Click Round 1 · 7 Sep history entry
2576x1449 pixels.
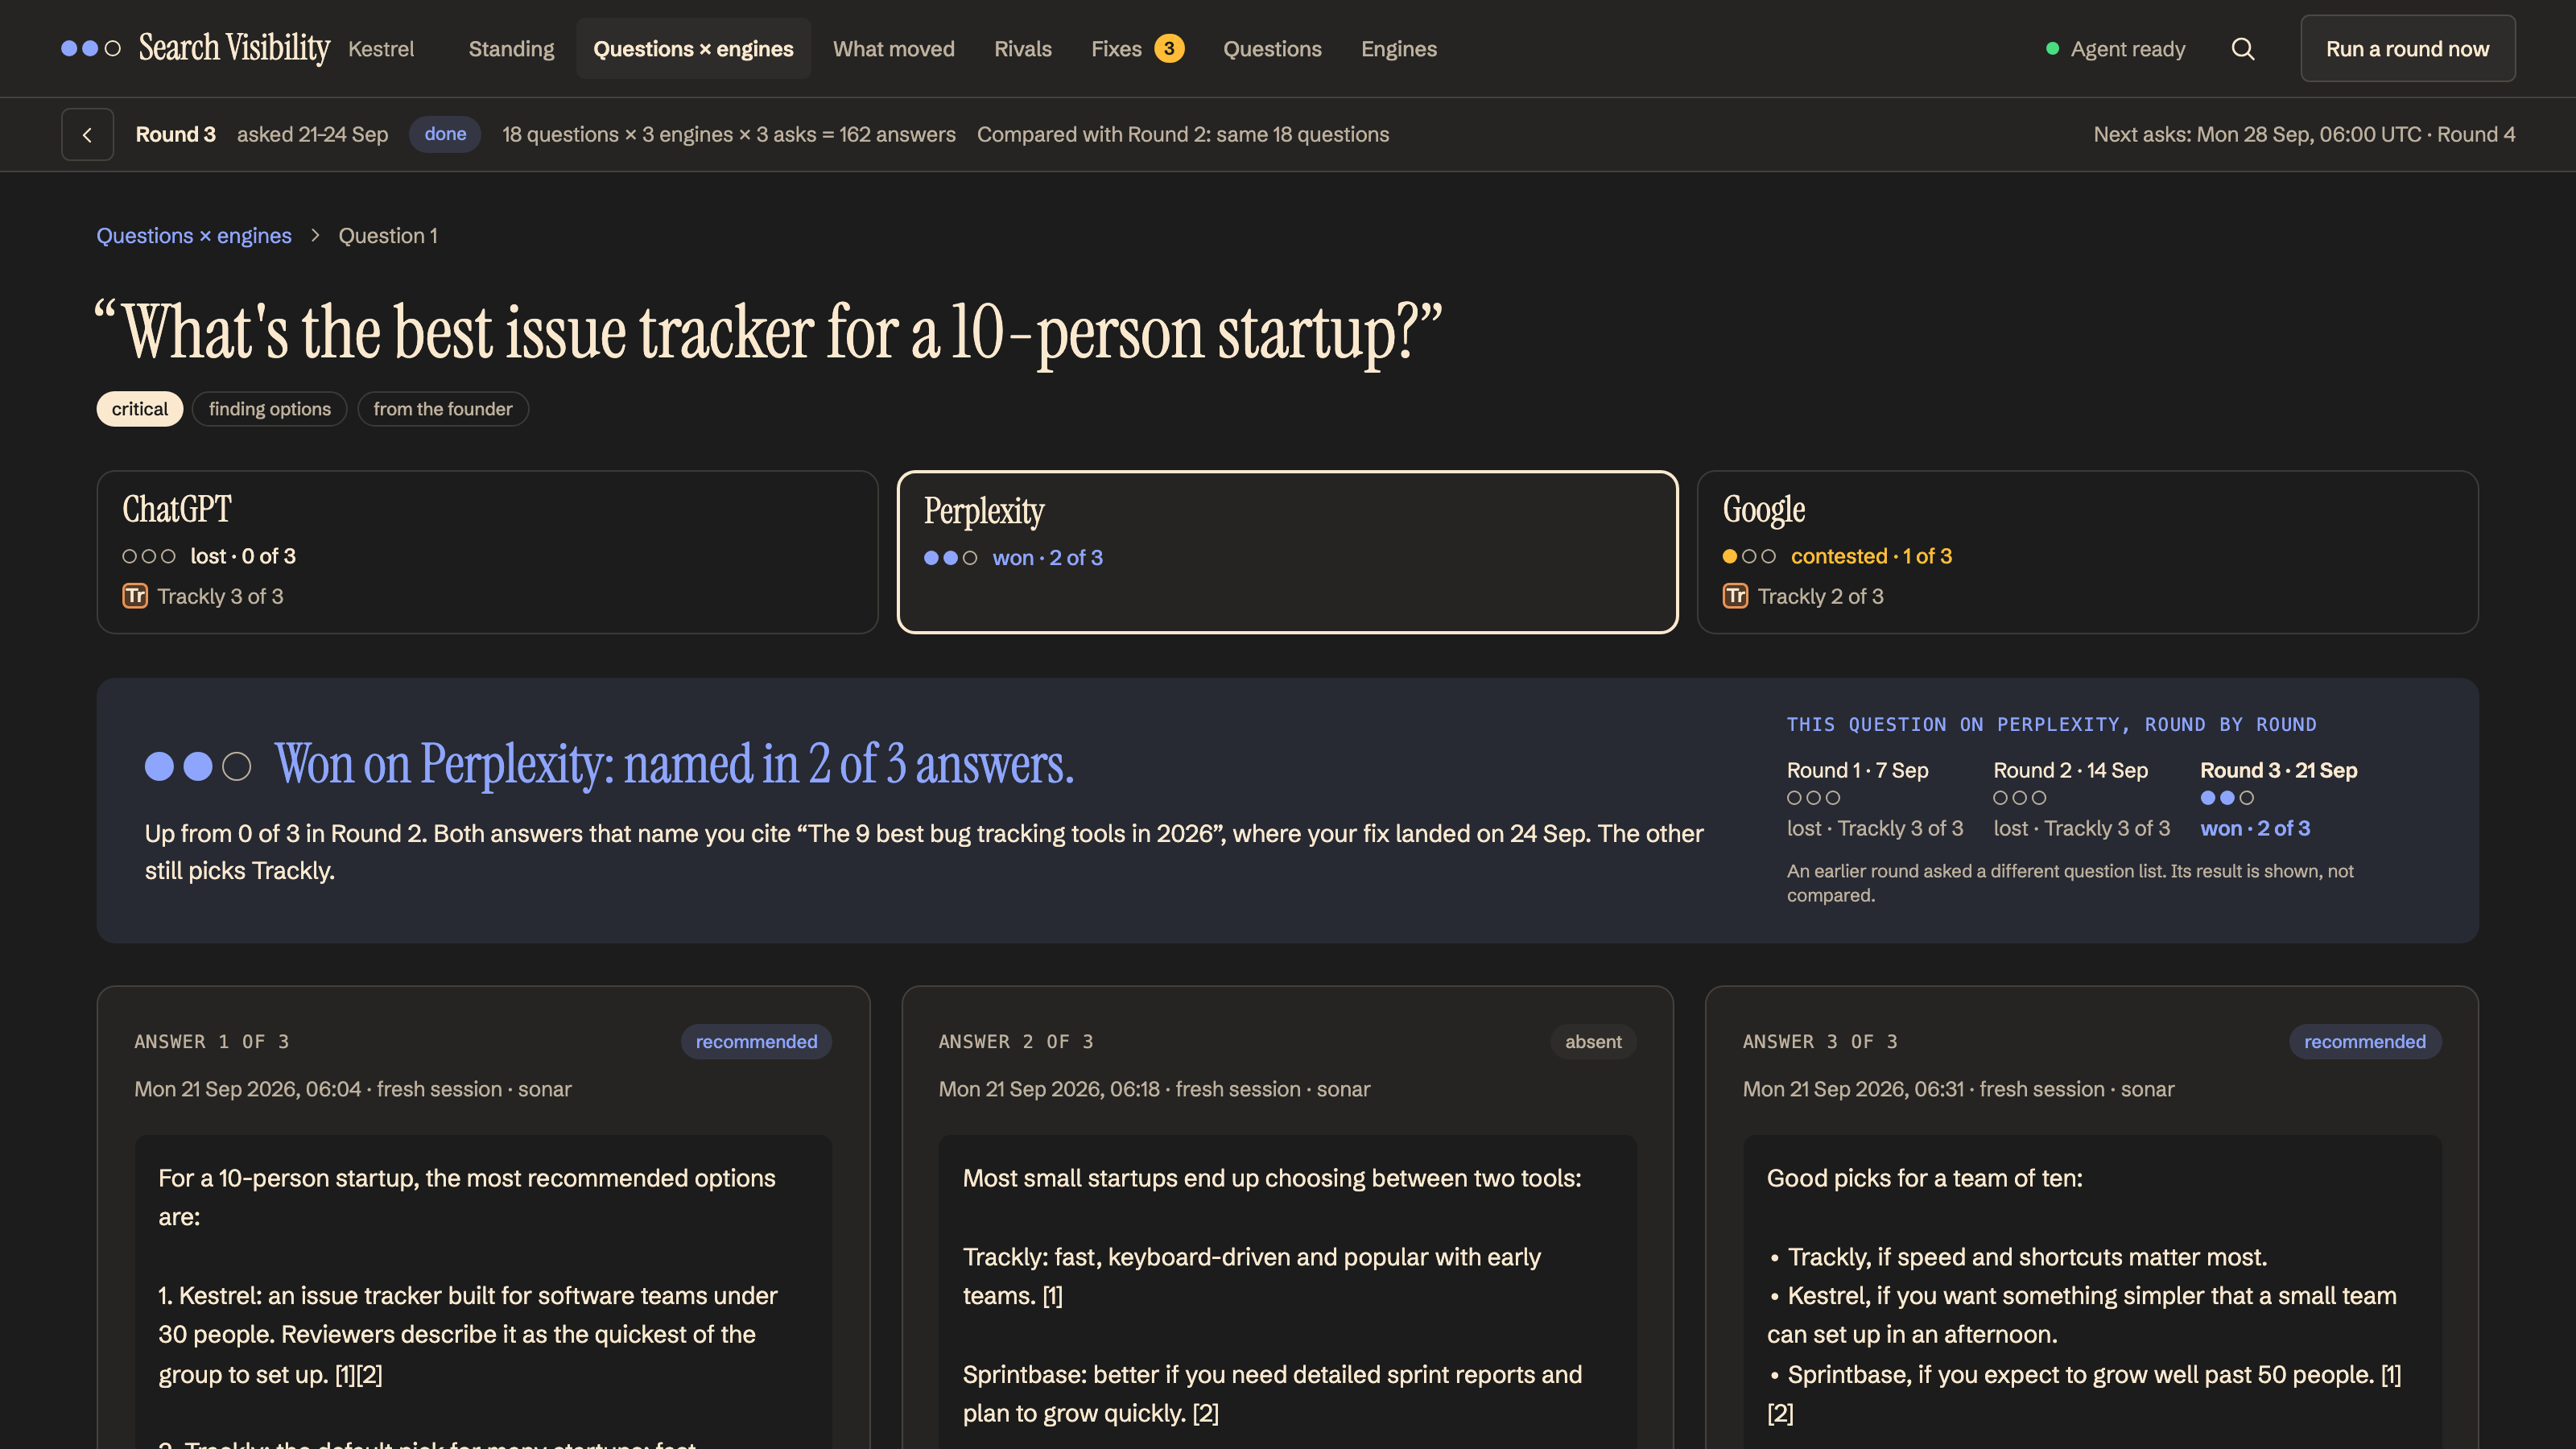tap(1875, 799)
